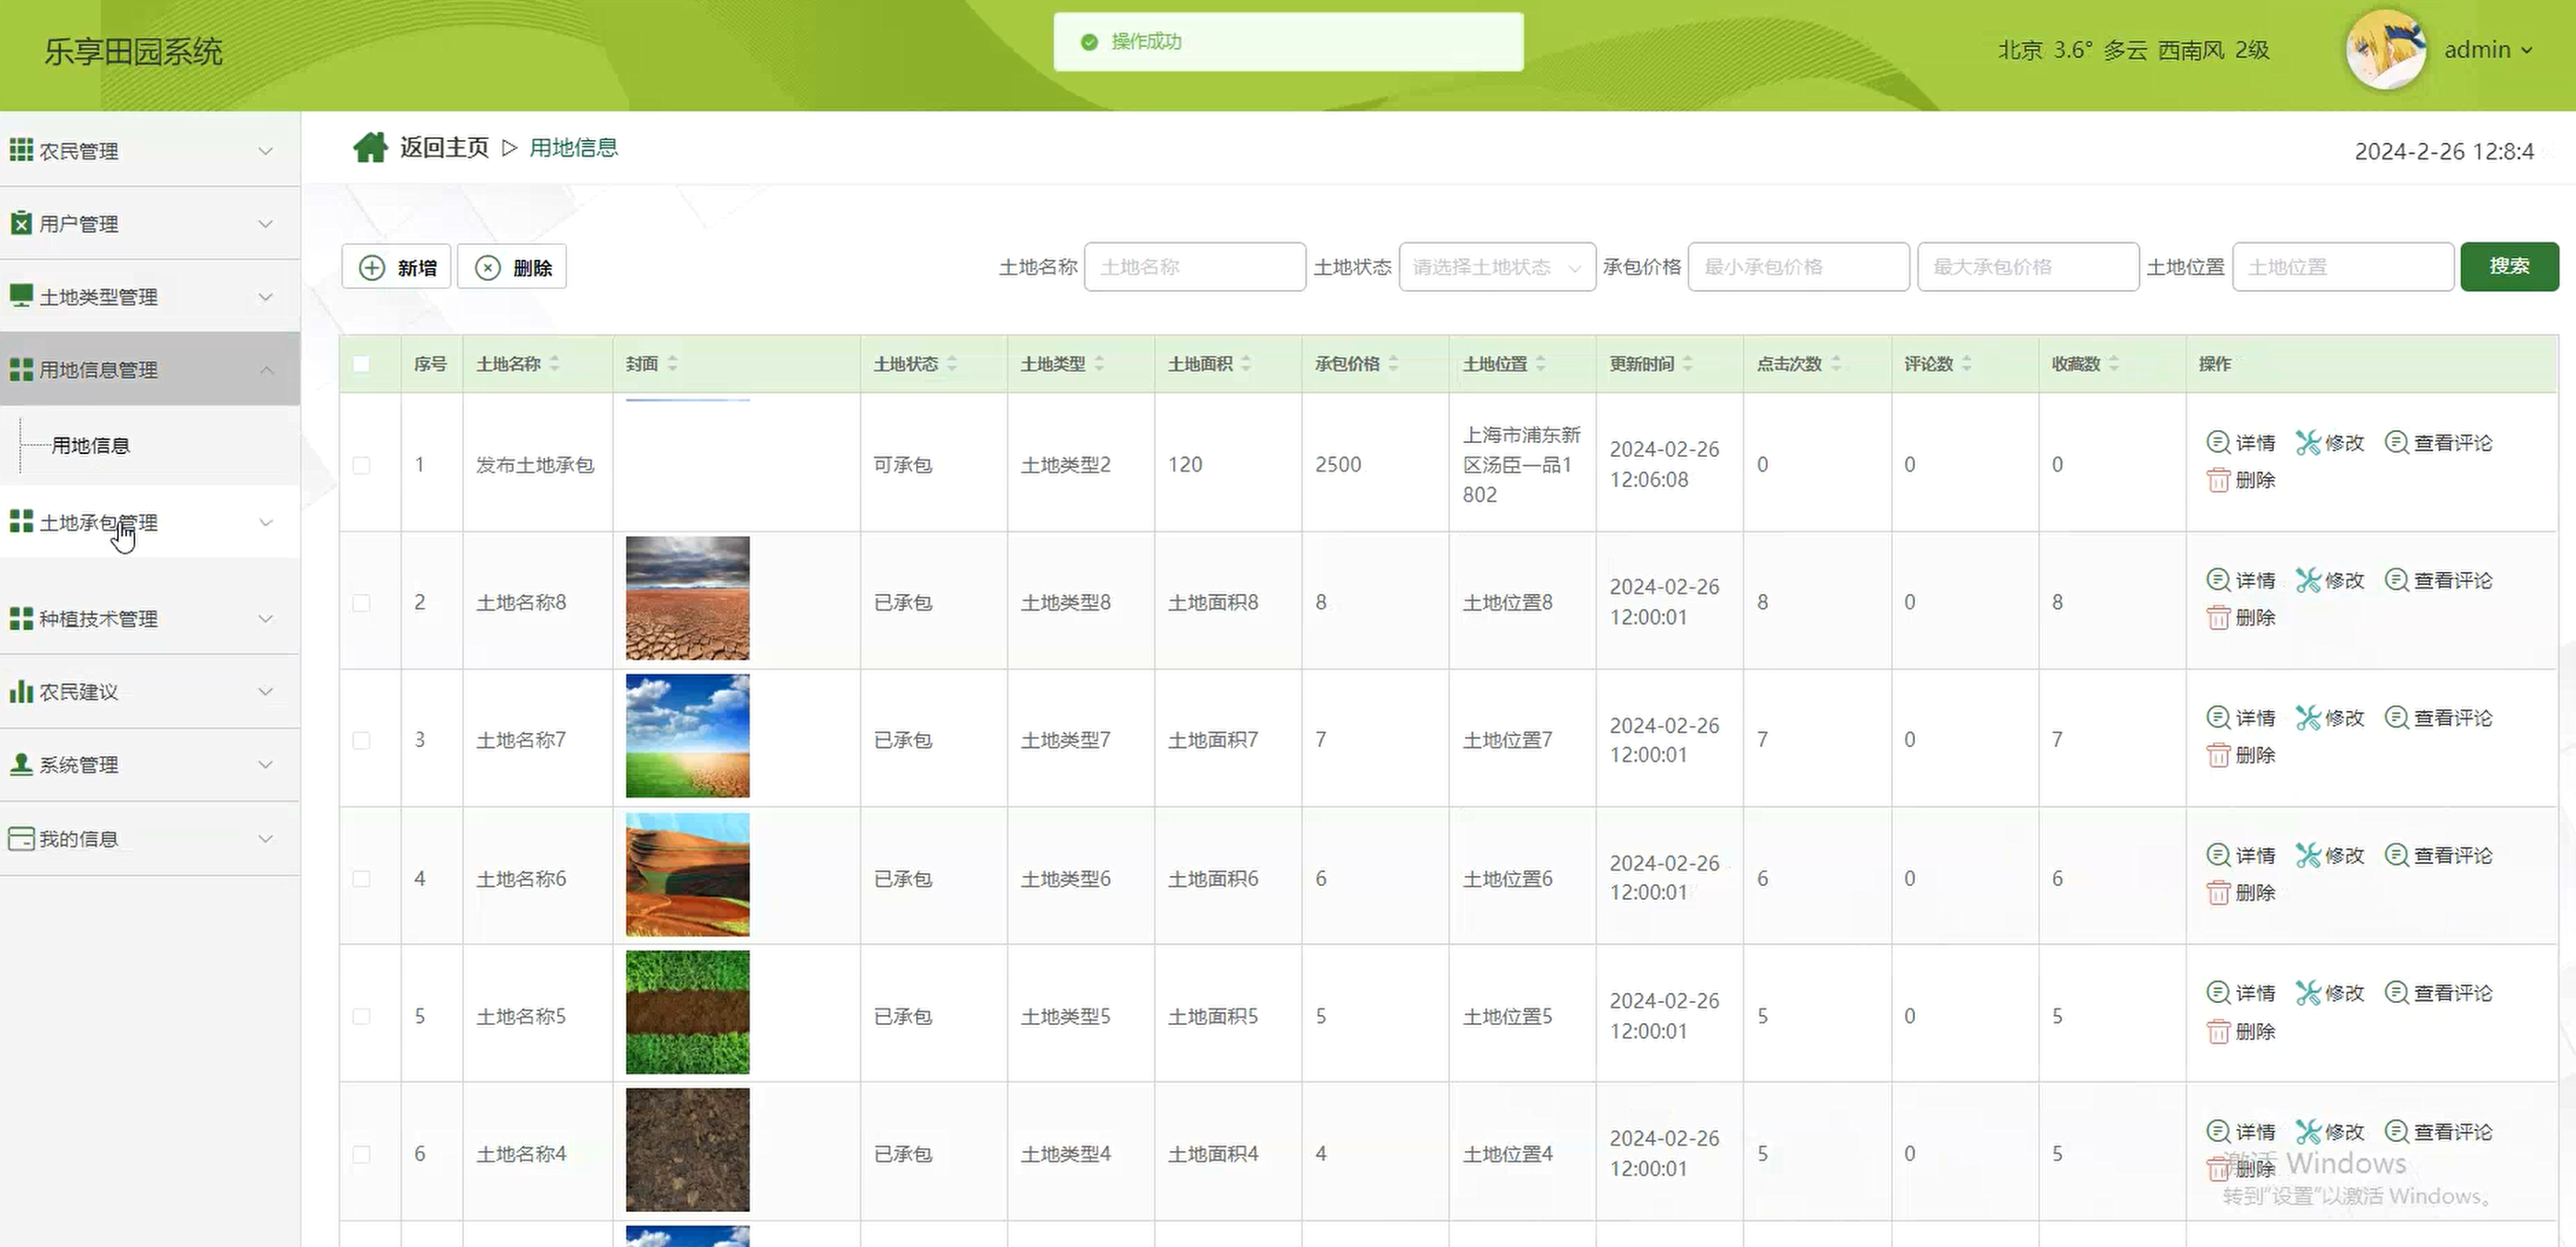The height and width of the screenshot is (1247, 2576).
Task: Collapse 用地信息管理 with its chevron
Action: [266, 370]
